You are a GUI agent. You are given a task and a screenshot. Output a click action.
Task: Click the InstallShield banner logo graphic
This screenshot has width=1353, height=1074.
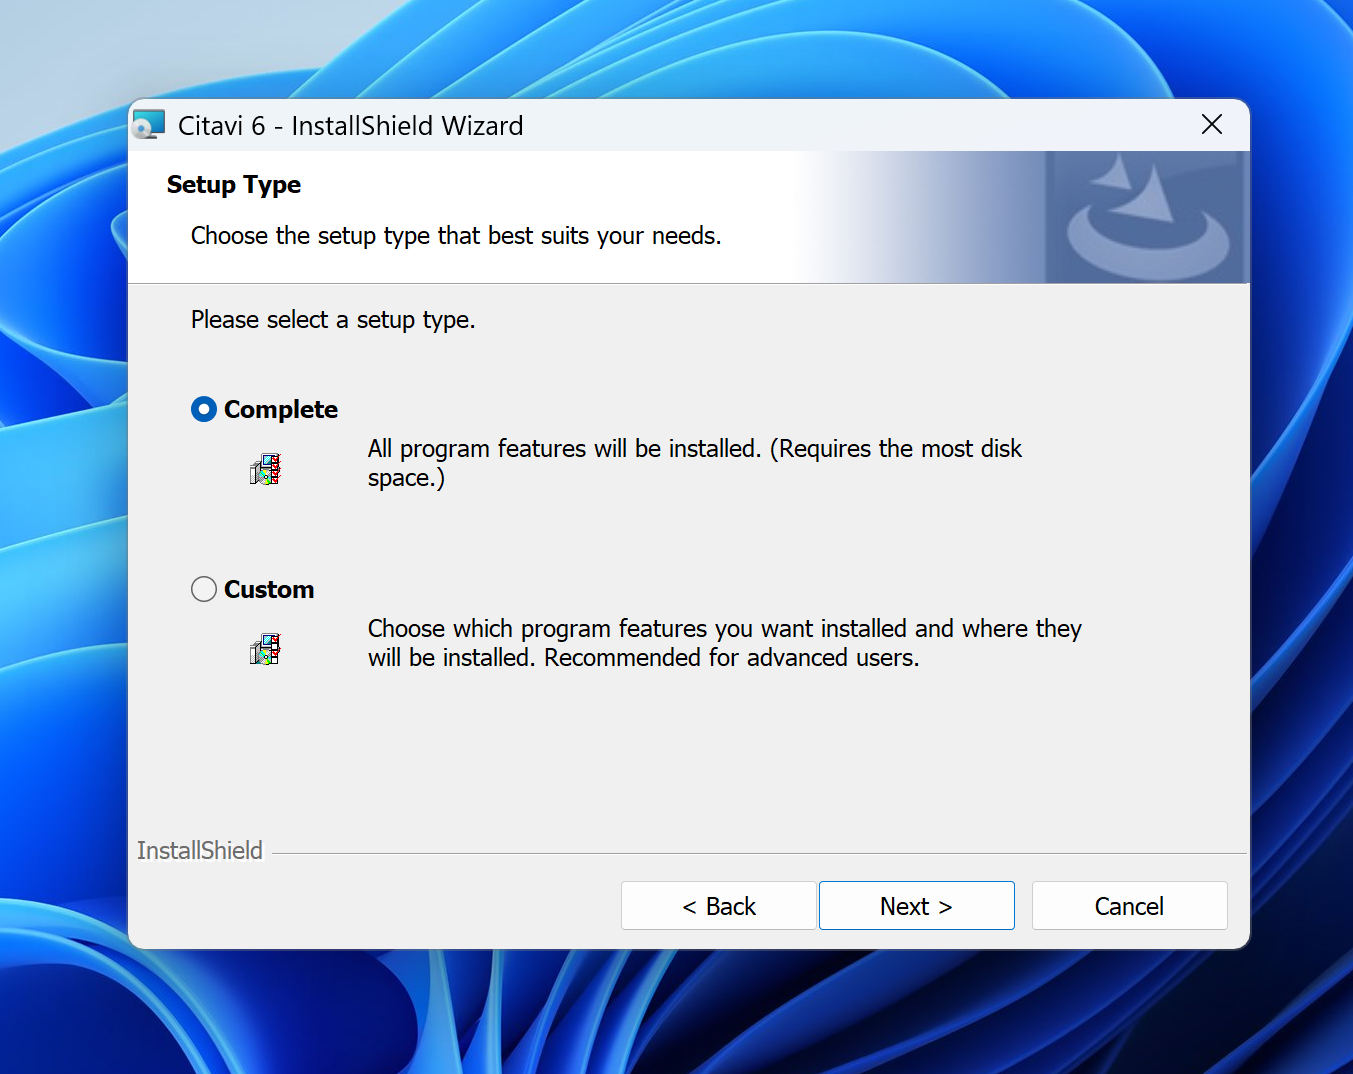[1146, 218]
